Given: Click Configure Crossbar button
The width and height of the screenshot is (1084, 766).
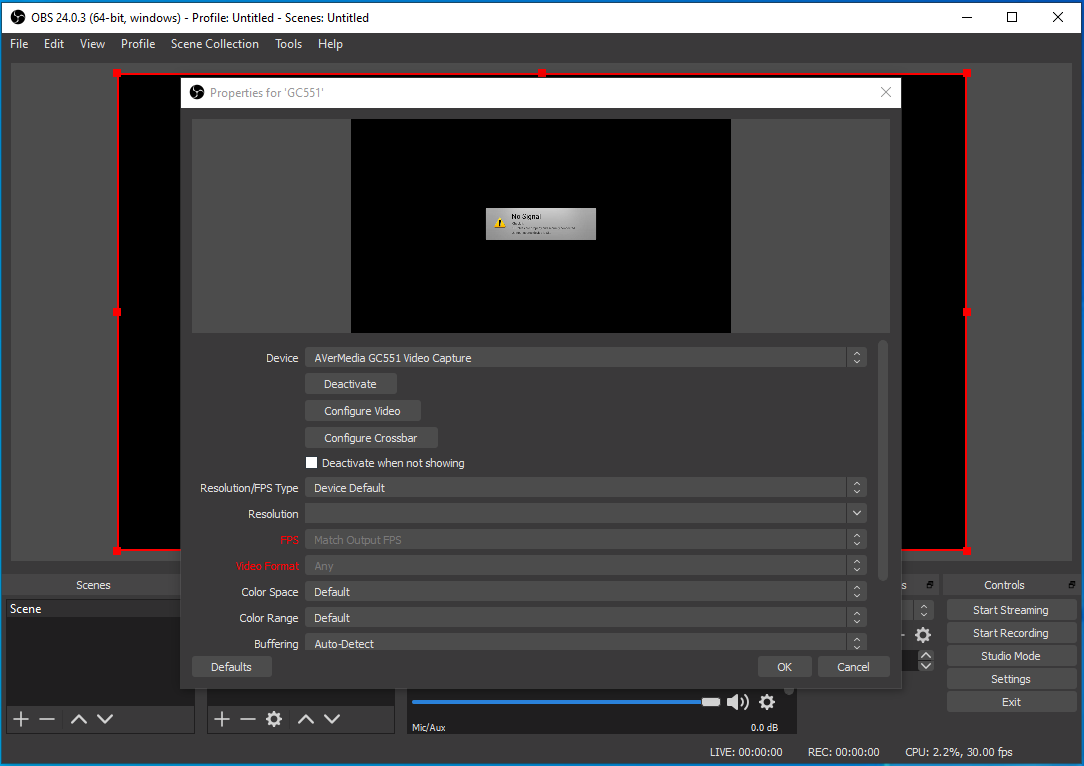Looking at the screenshot, I should pyautogui.click(x=371, y=438).
